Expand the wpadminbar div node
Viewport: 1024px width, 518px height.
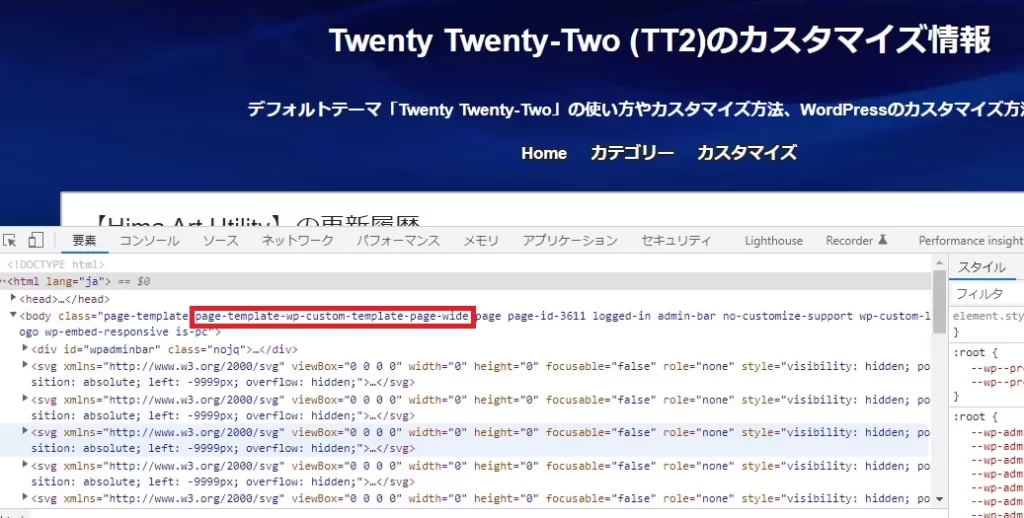click(25, 349)
